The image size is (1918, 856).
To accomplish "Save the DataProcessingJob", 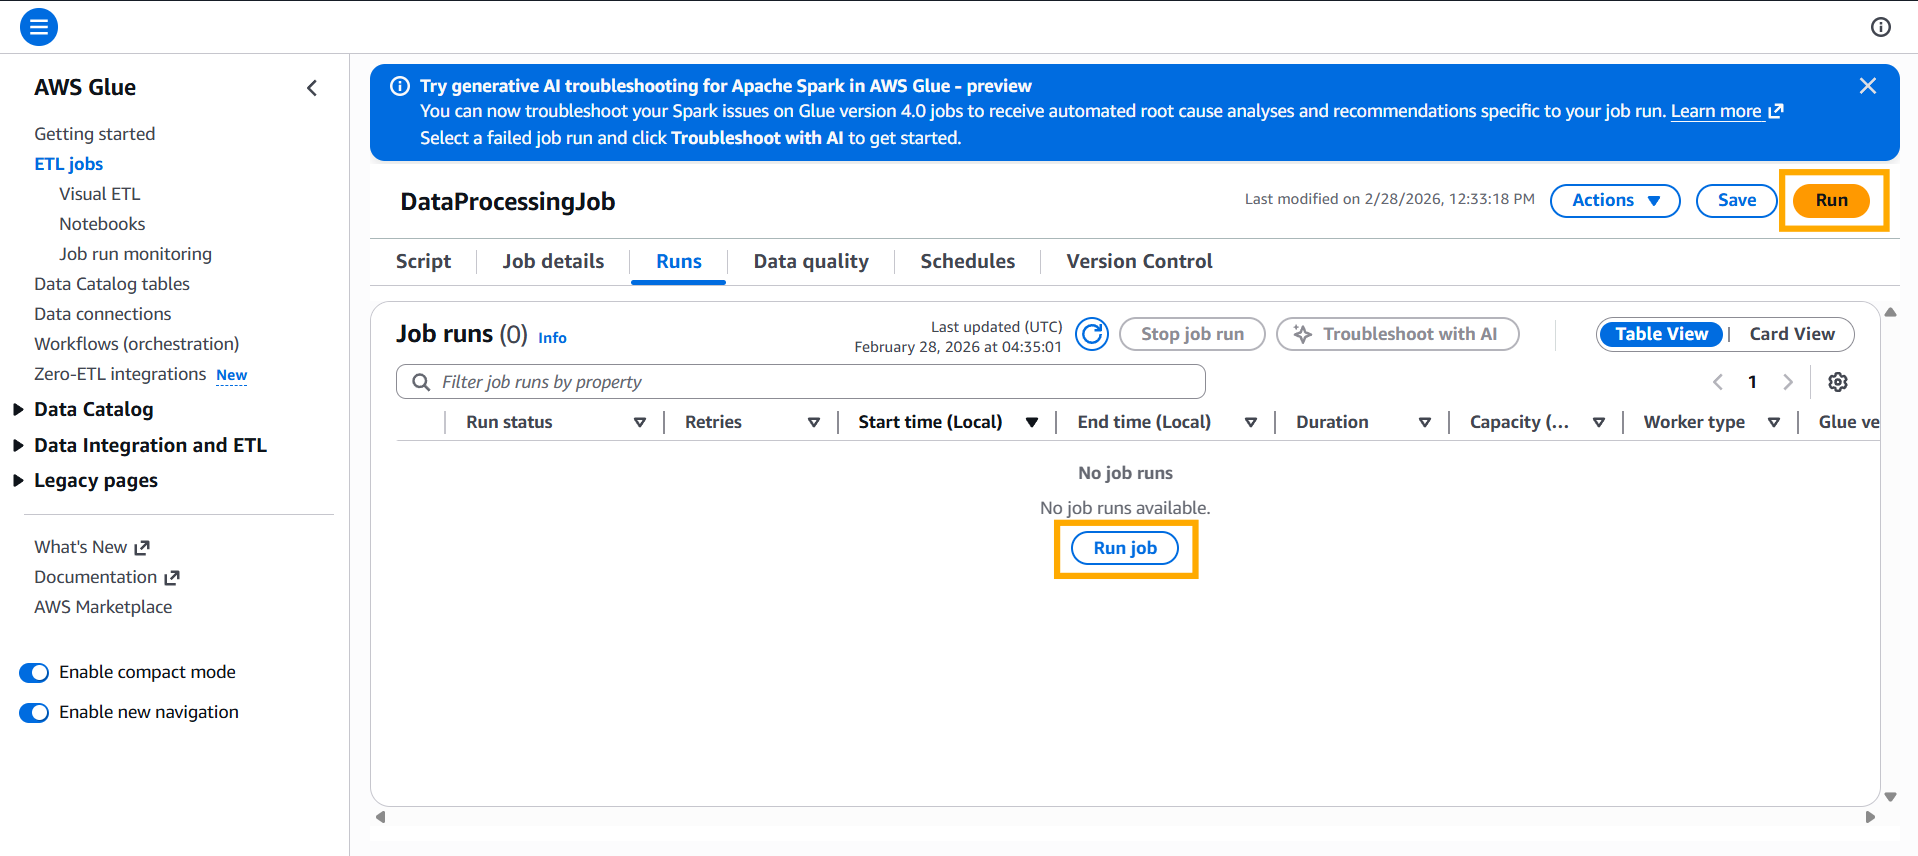I will coord(1736,200).
